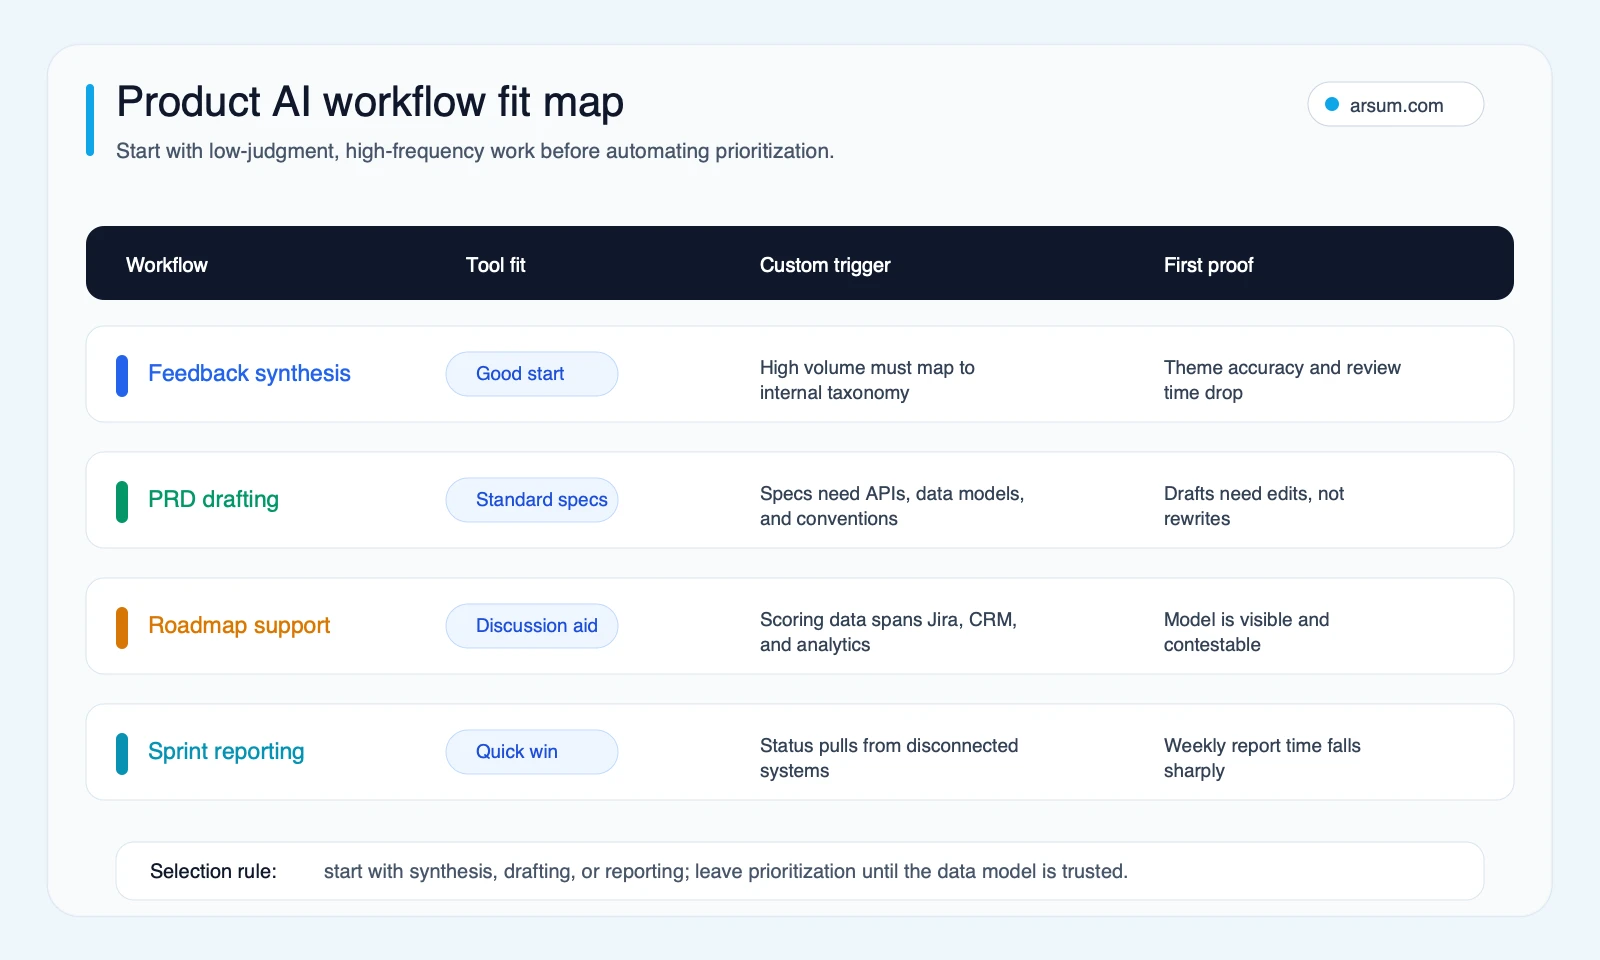
Task: Open the Sprint reporting row label
Action: [x=226, y=751]
